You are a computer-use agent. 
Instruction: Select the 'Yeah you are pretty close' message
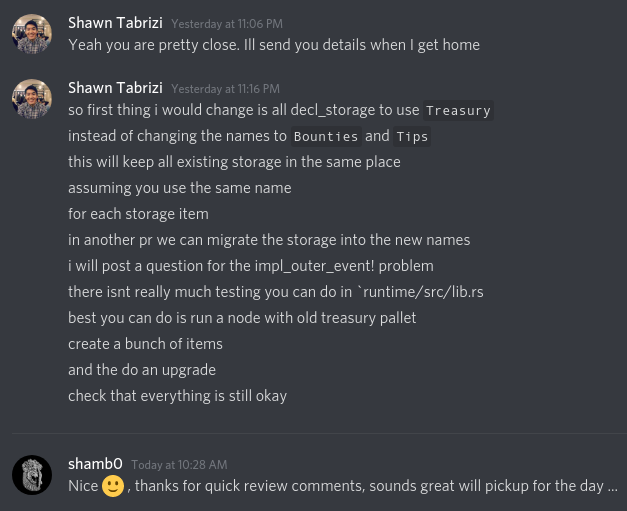[274, 45]
